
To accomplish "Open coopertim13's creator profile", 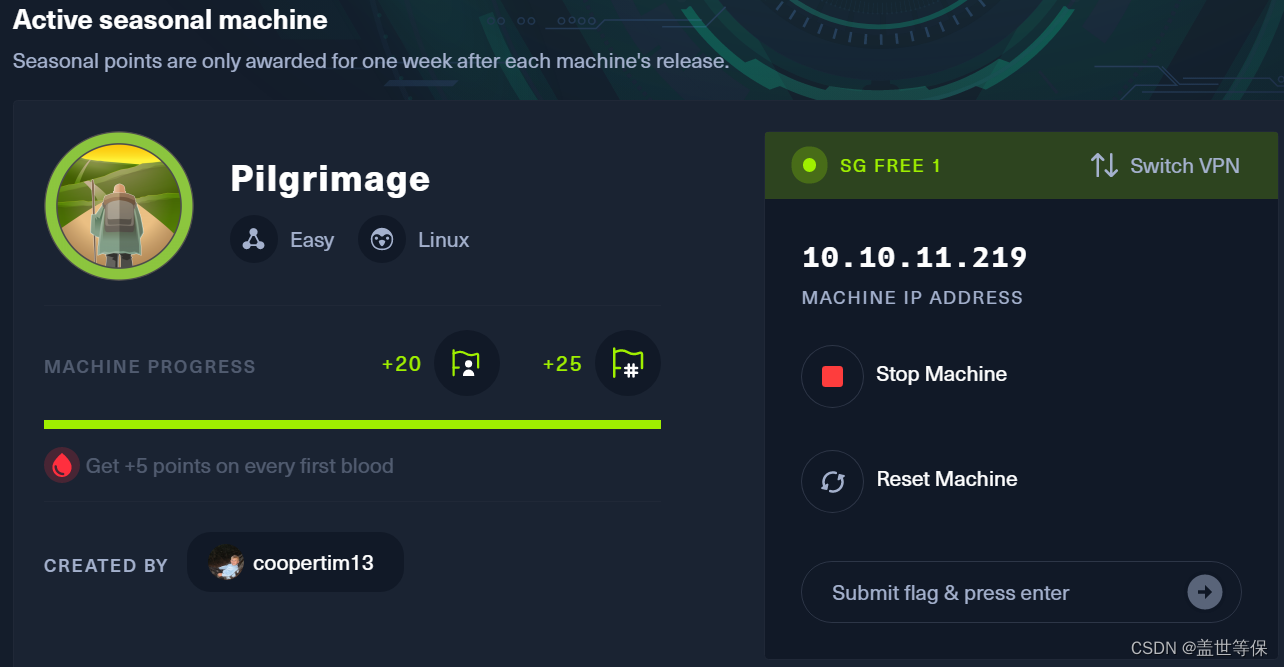I will tap(295, 562).
